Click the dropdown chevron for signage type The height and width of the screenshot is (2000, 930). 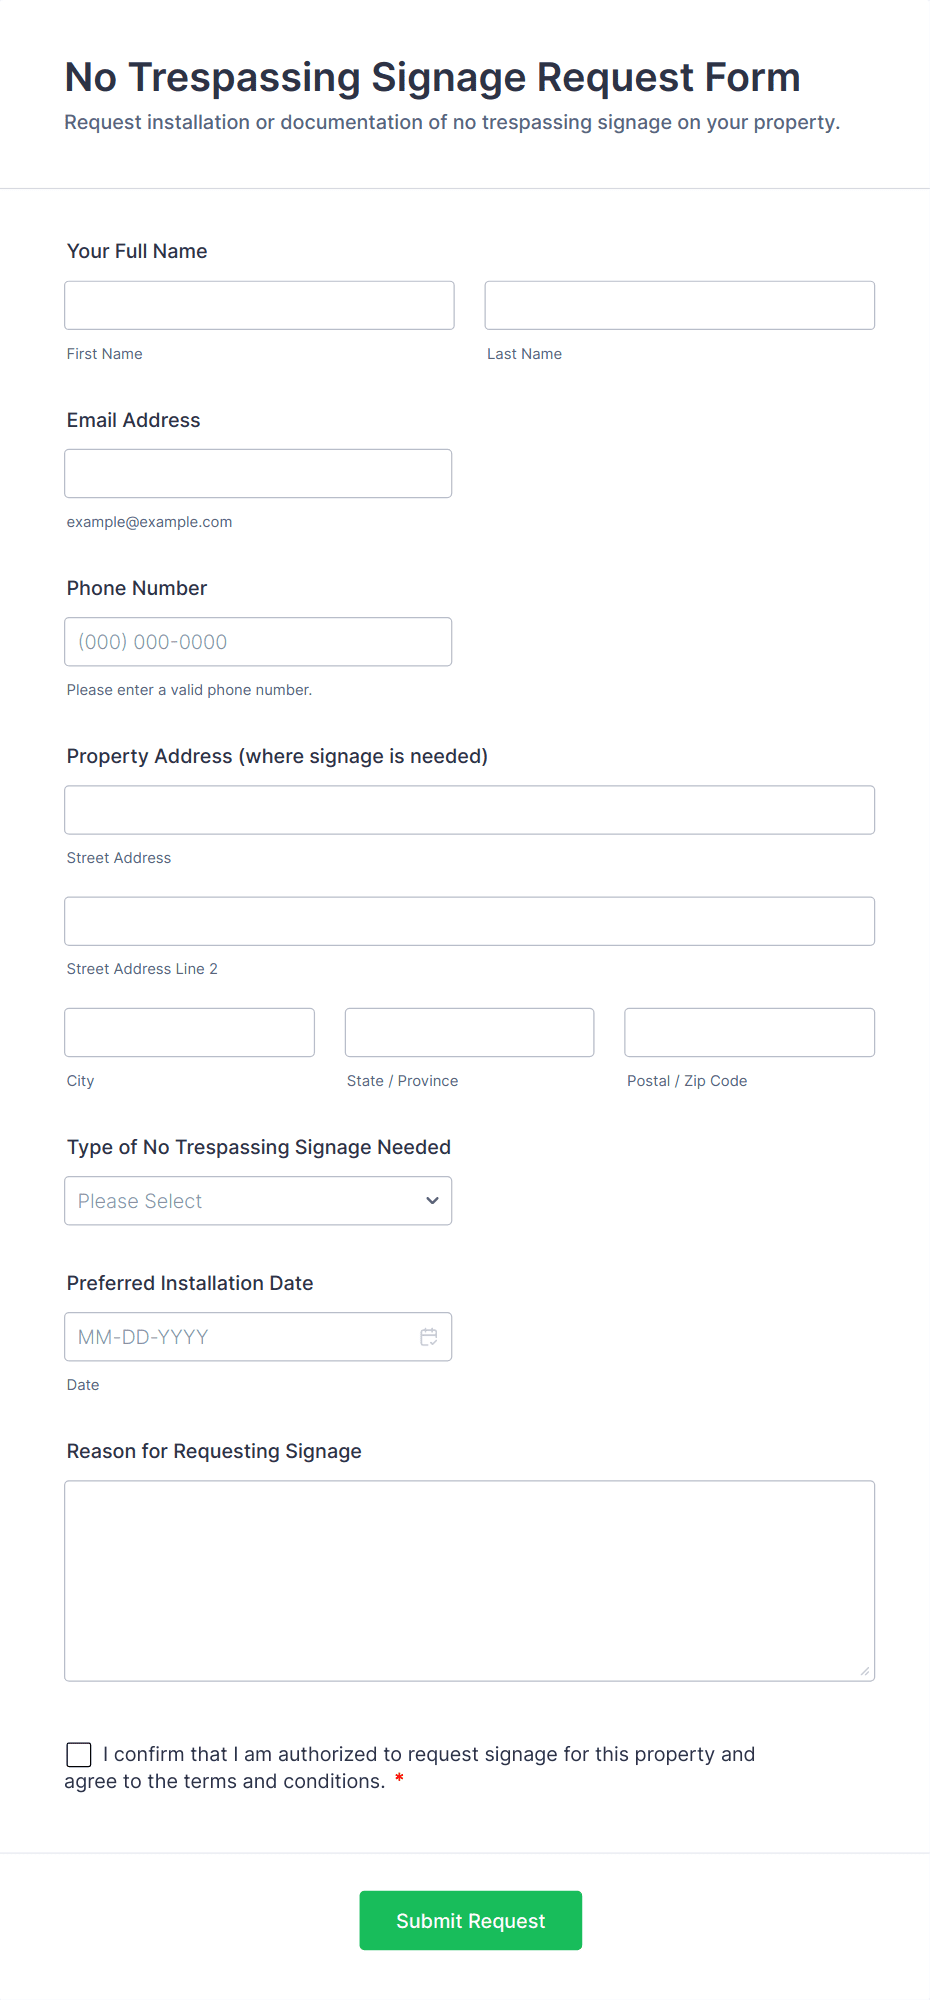coord(432,1201)
